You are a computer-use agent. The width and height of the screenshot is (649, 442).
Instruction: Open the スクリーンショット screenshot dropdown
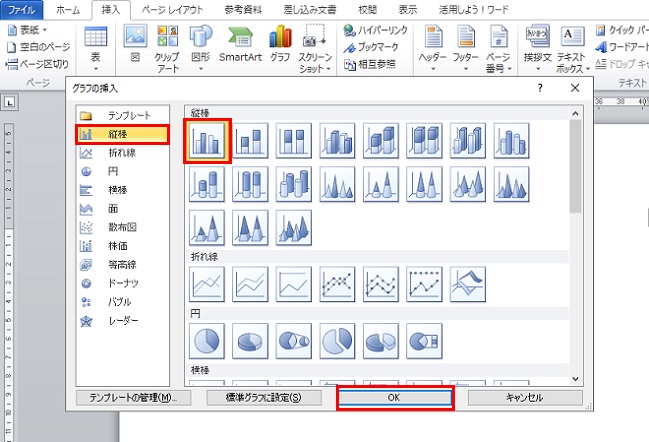(x=315, y=48)
